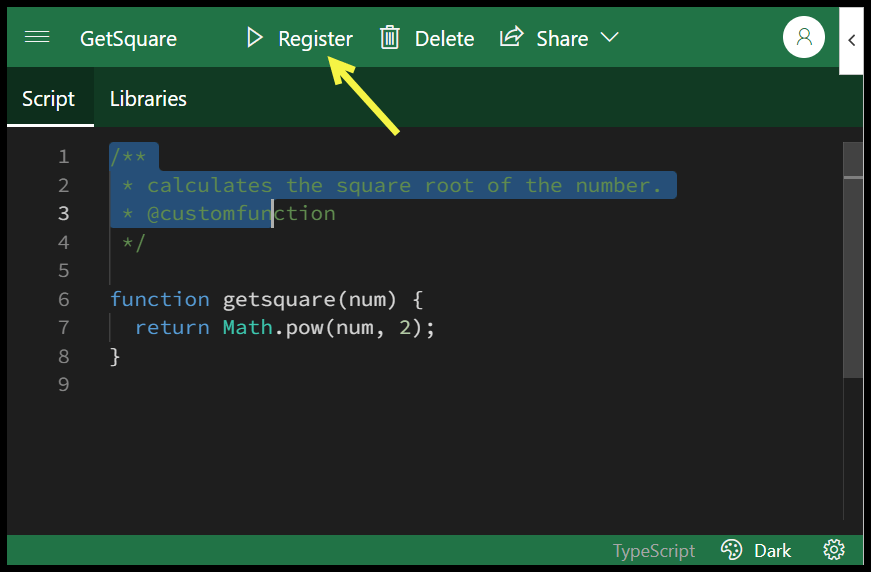
Task: Click the trash can Delete icon
Action: point(390,38)
